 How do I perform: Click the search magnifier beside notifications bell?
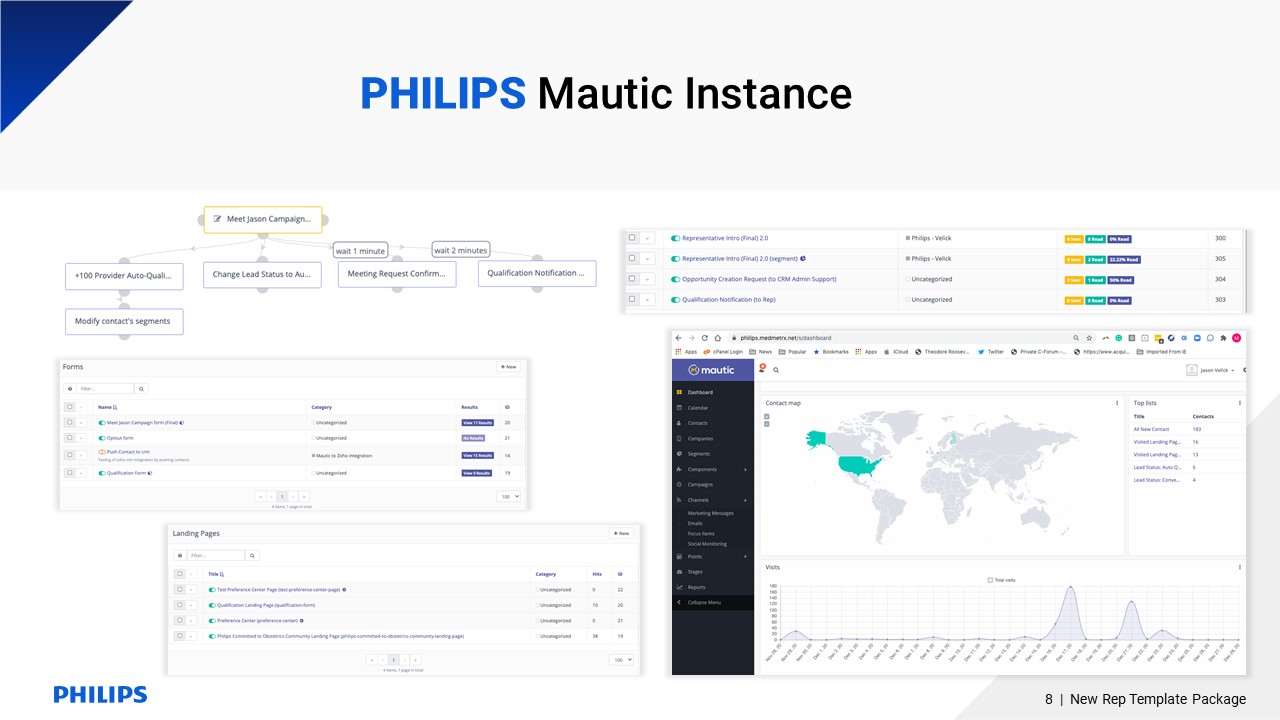pos(775,370)
